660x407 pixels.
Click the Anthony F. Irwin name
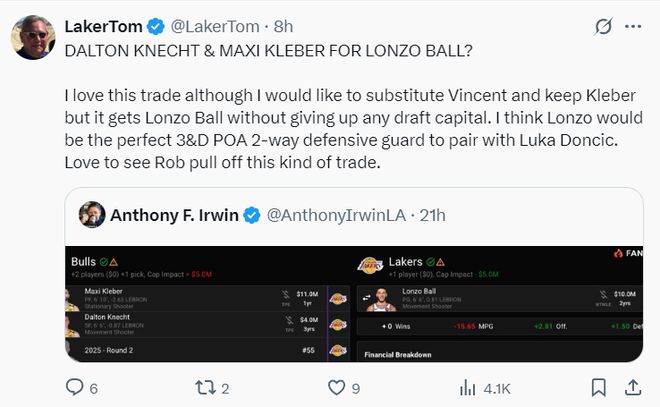coord(173,215)
